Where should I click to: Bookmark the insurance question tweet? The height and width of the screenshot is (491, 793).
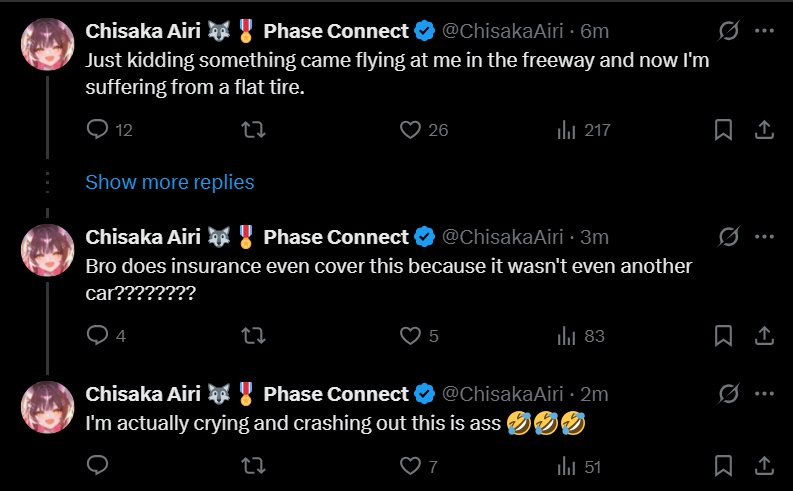point(723,336)
